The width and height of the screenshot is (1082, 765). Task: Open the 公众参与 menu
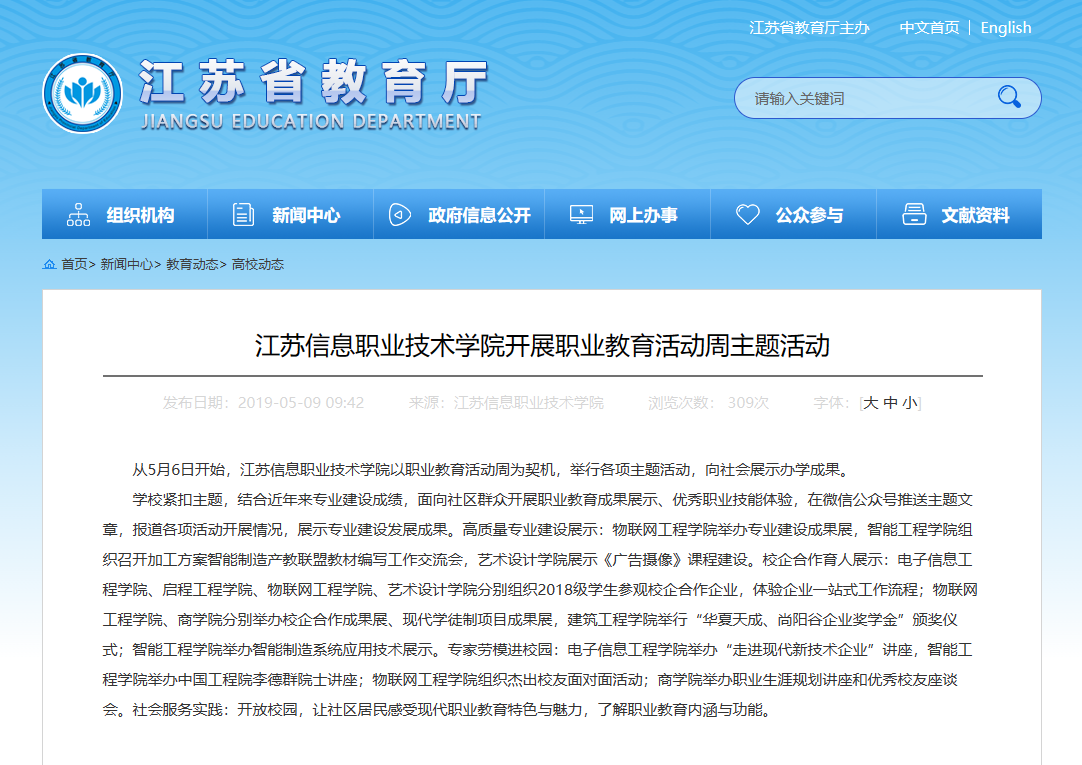tap(794, 215)
